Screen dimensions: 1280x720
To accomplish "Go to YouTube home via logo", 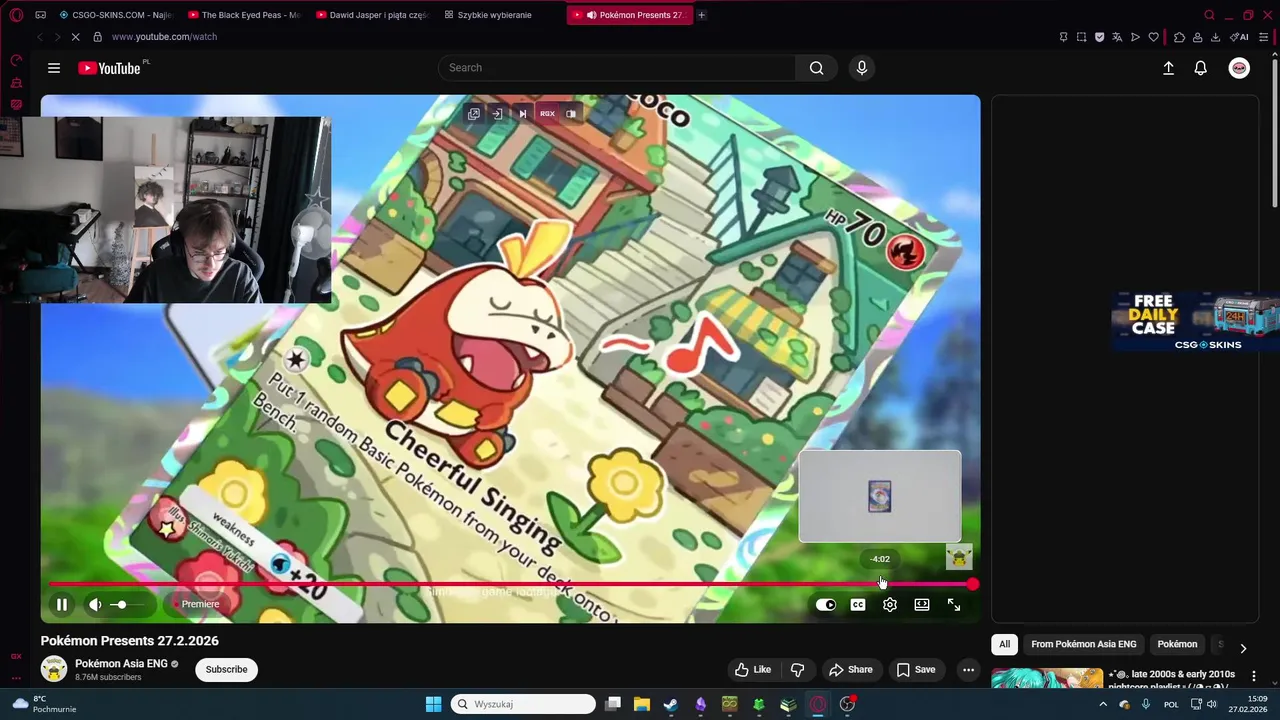I will click(110, 68).
